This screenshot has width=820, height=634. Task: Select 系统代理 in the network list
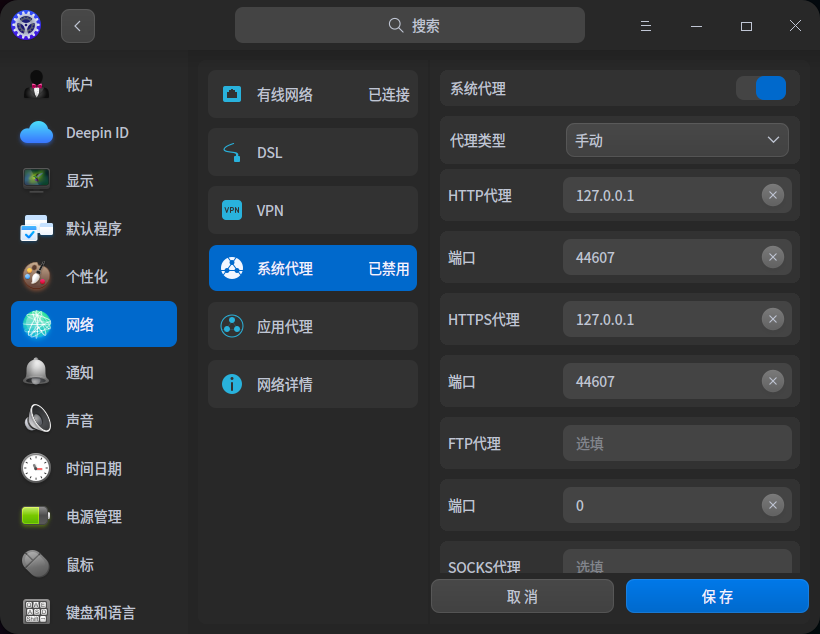pyautogui.click(x=313, y=268)
